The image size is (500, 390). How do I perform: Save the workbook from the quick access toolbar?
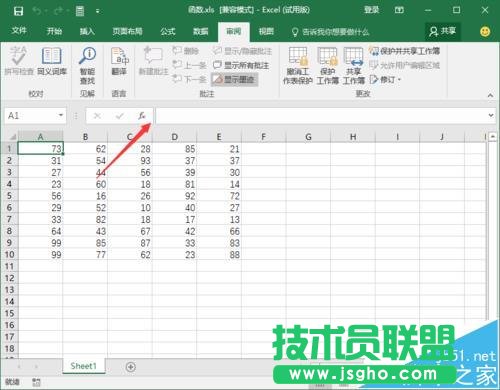18,11
